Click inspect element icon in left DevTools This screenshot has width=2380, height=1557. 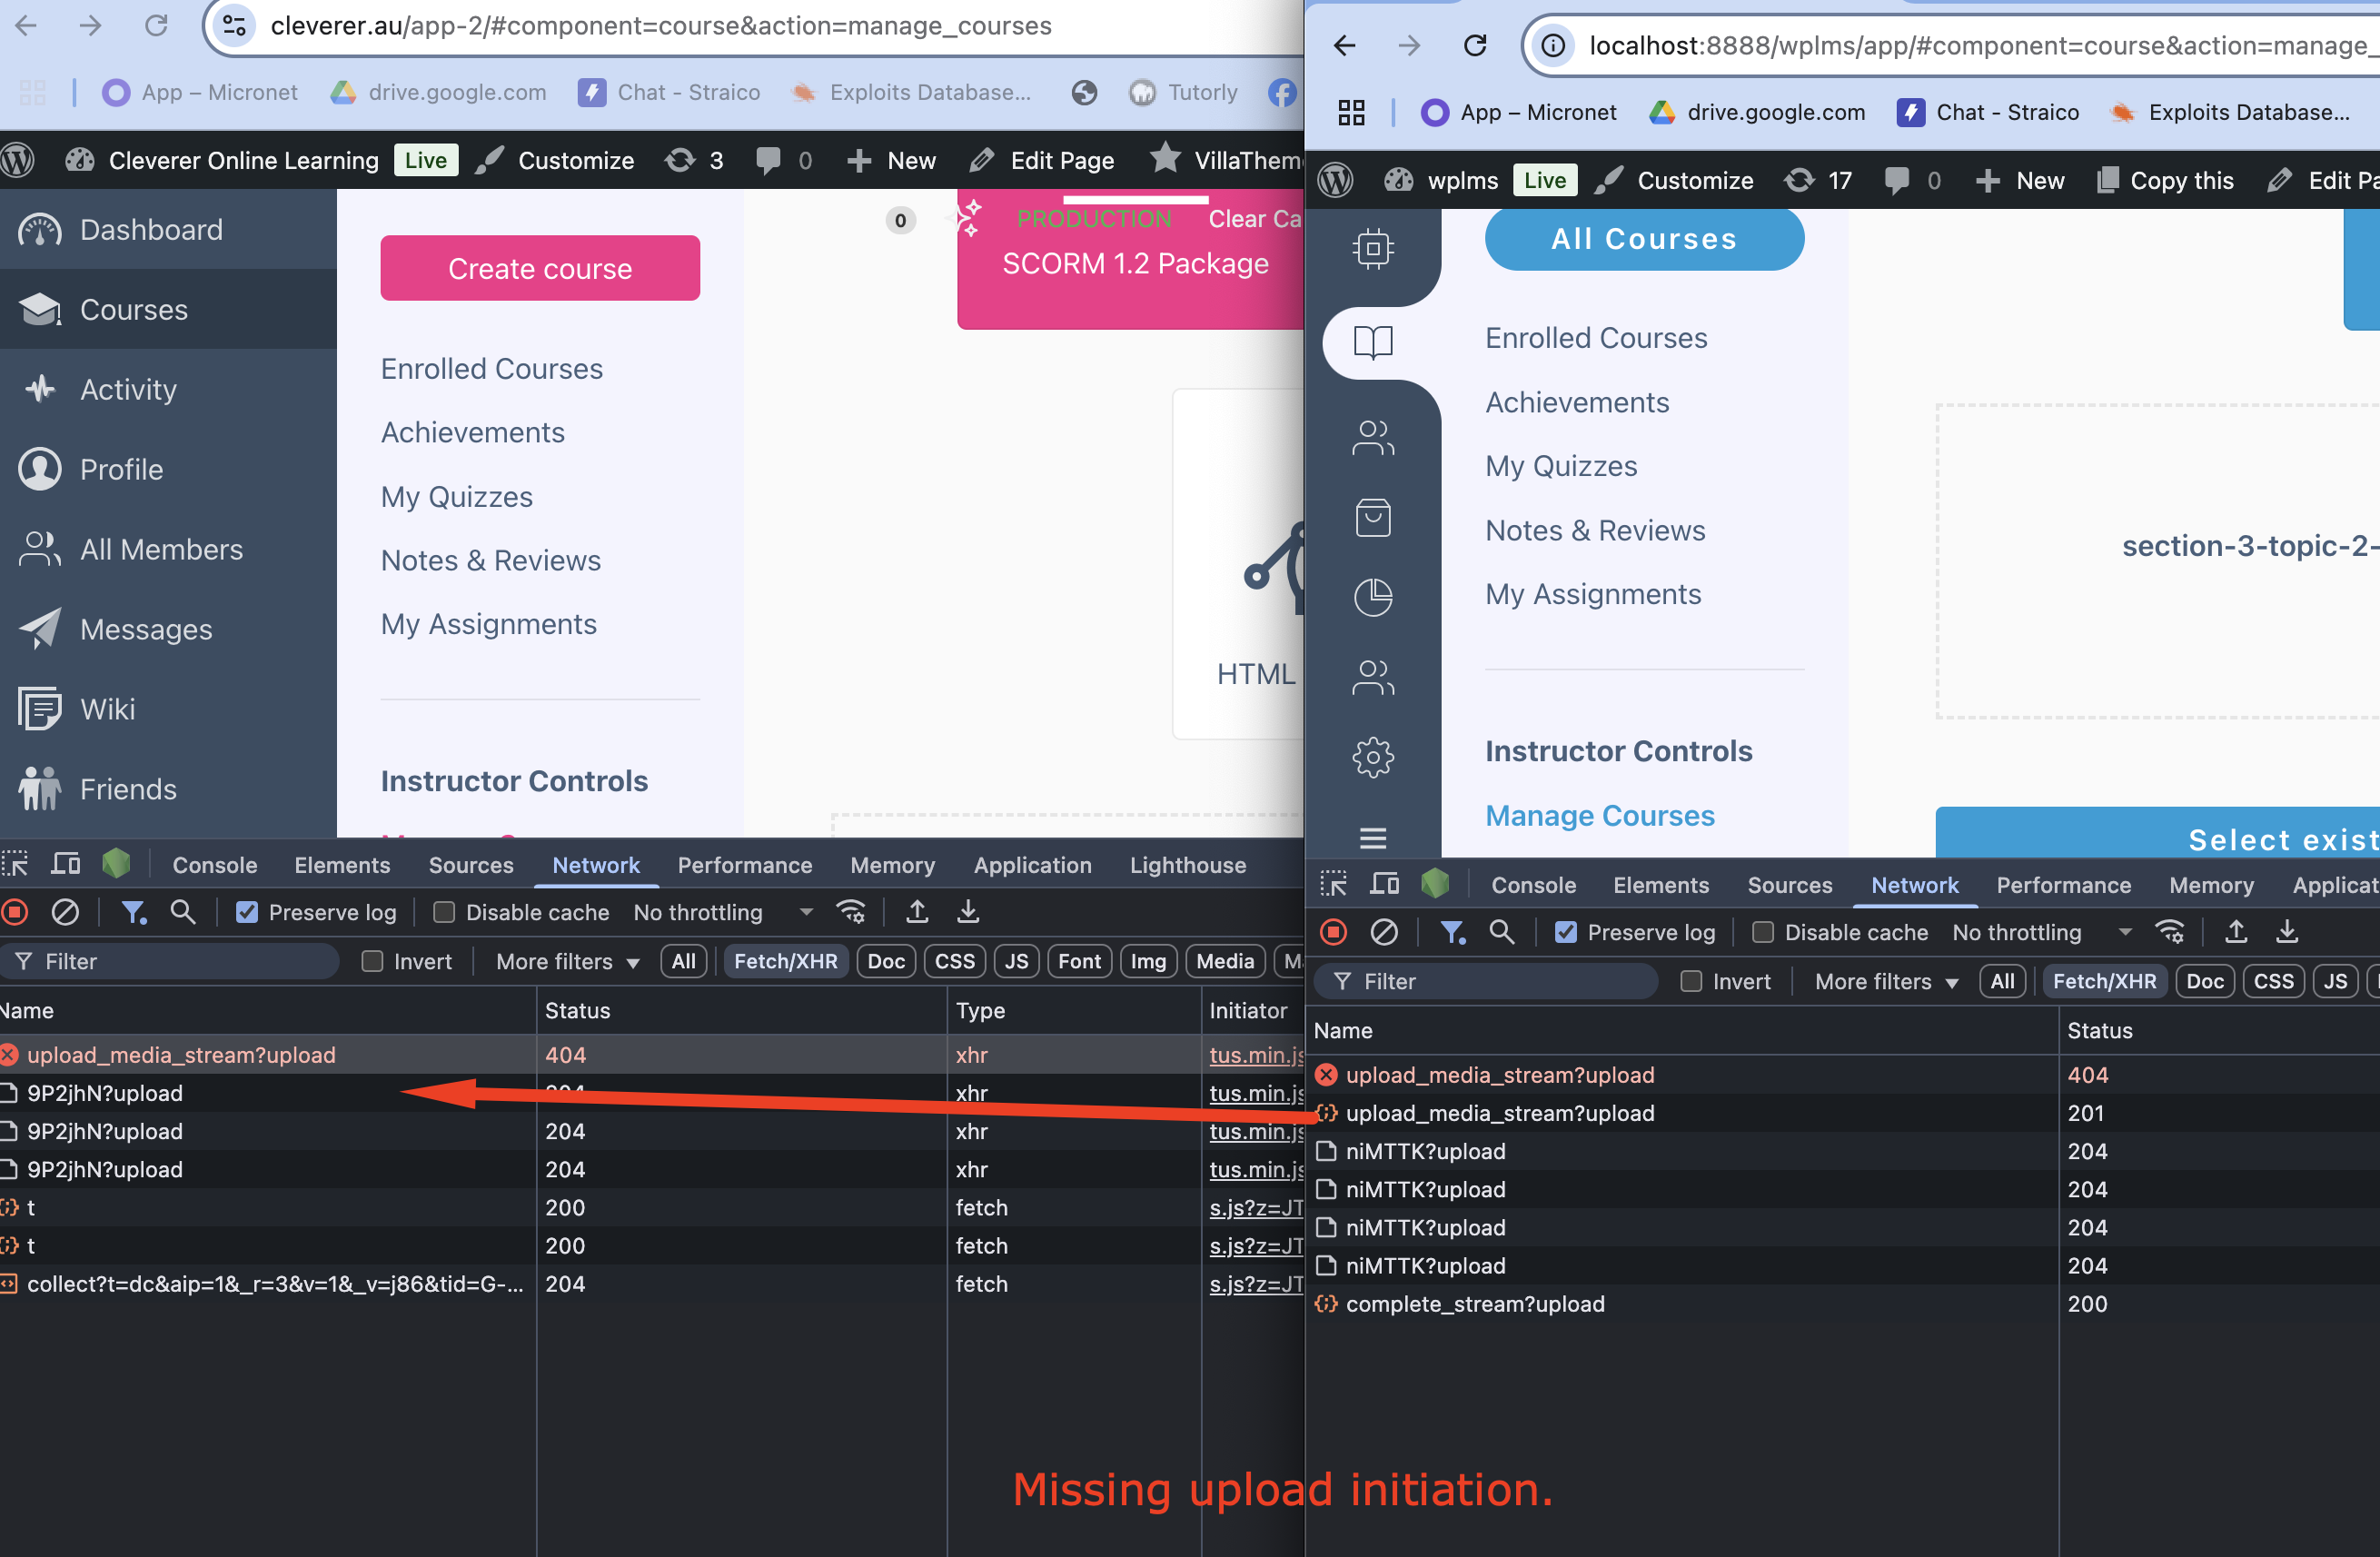point(15,864)
